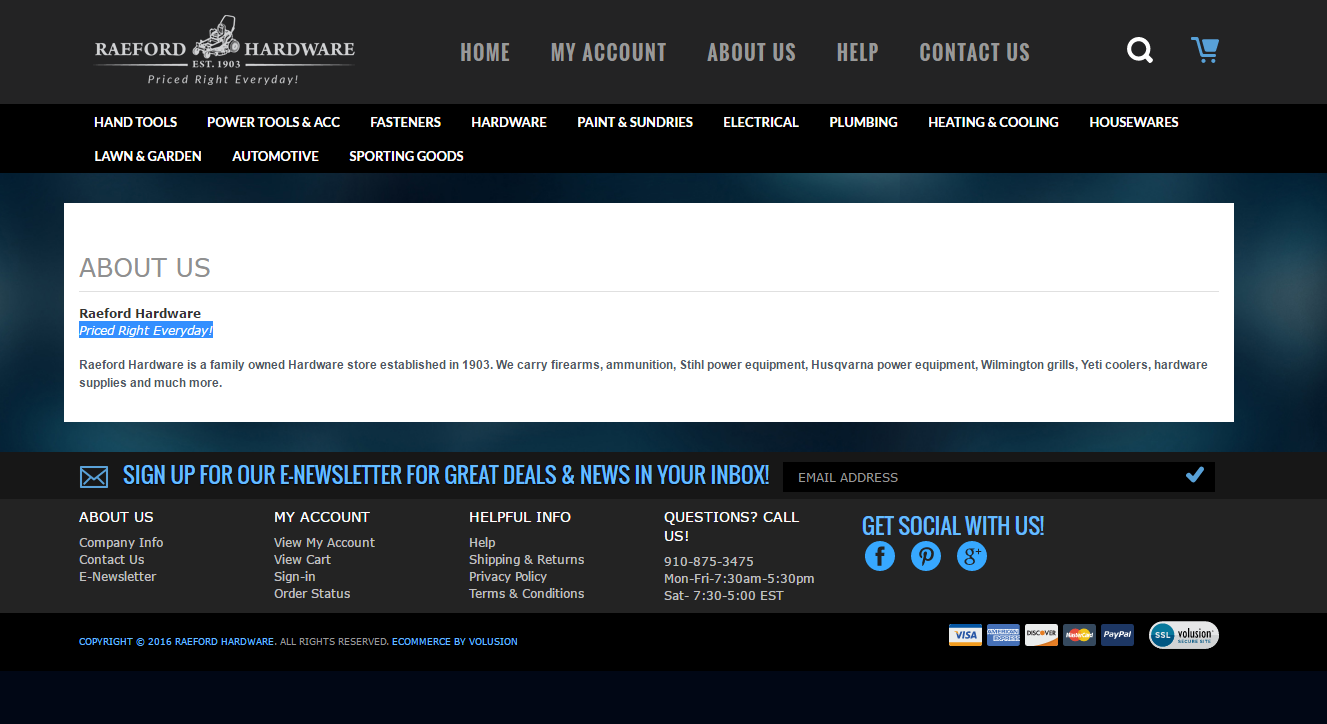
Task: Open the Sign-in footer link
Action: [x=295, y=577]
